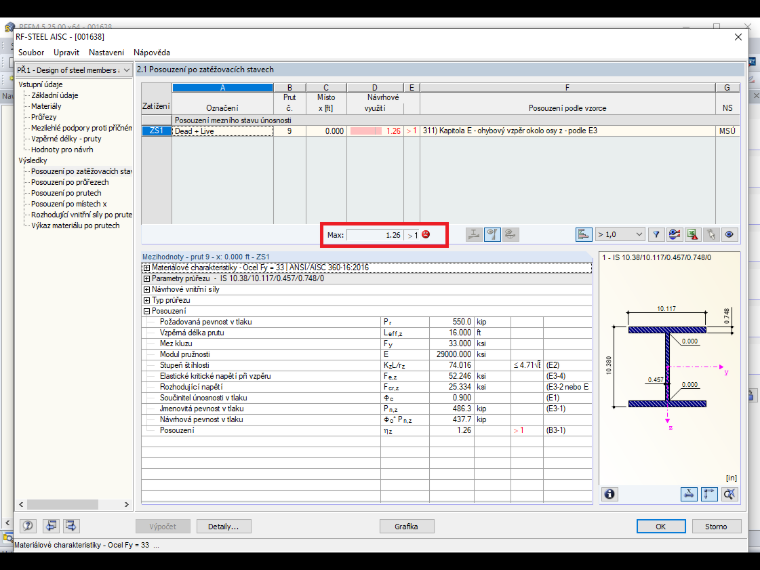Toggle cross-section stress display icon
760x570 pixels.
point(689,494)
